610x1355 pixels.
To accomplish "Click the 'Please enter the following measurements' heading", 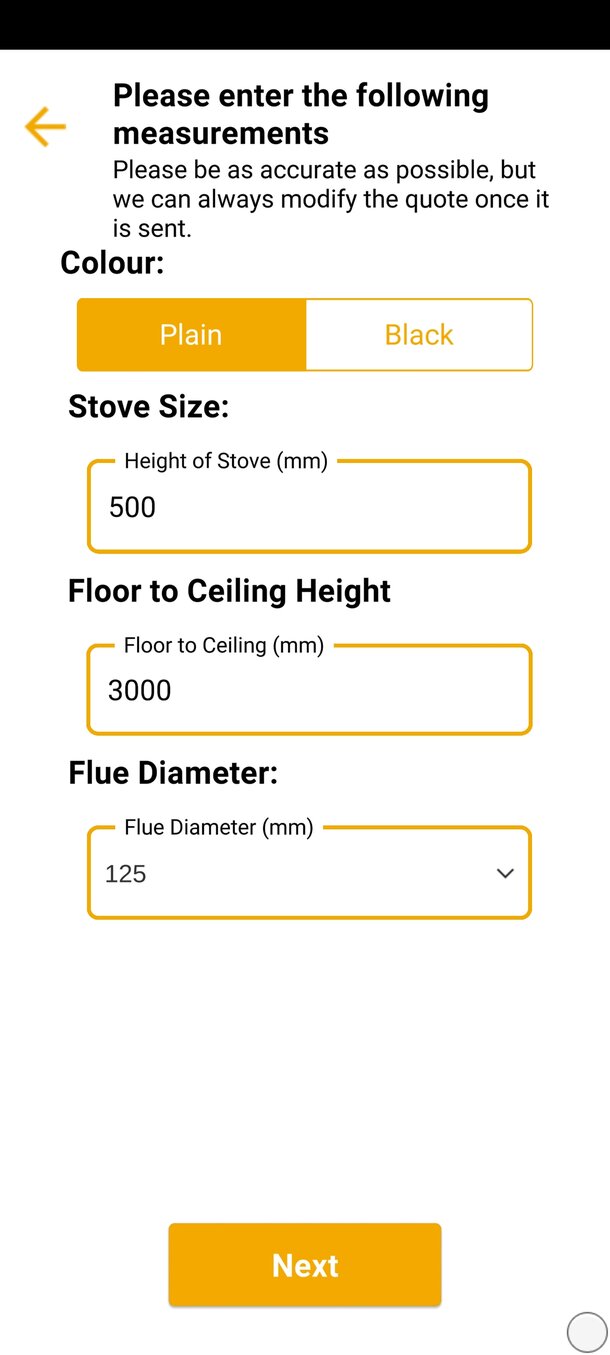I will pyautogui.click(x=301, y=114).
